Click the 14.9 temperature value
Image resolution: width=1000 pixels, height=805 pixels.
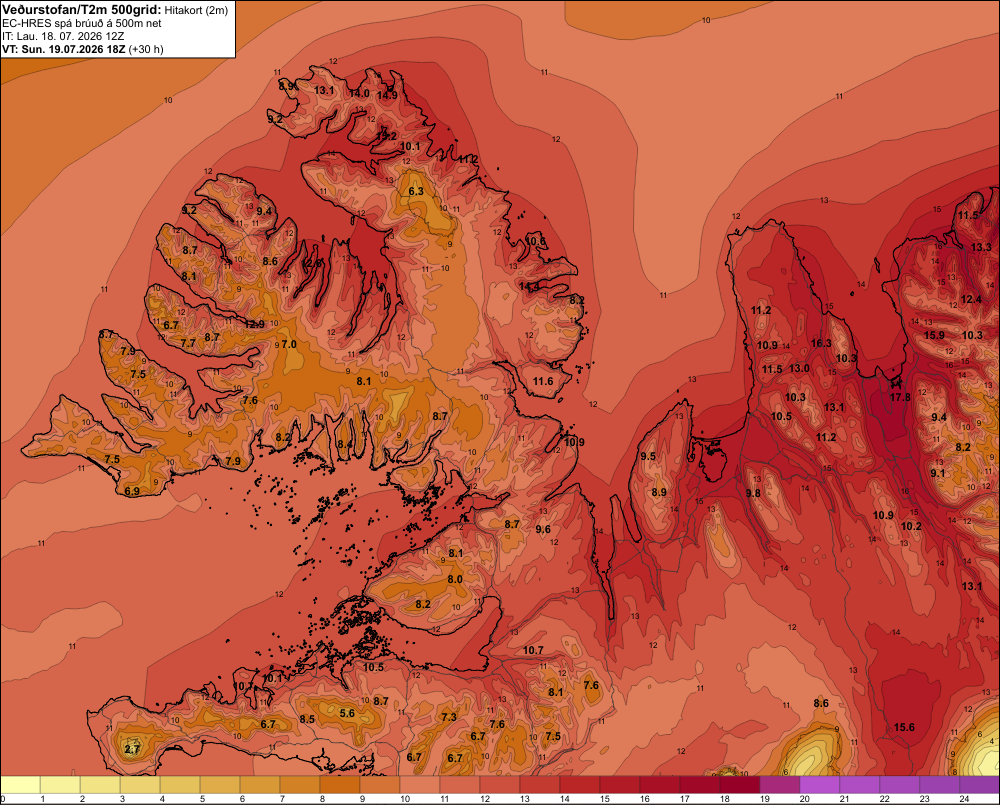pos(387,95)
